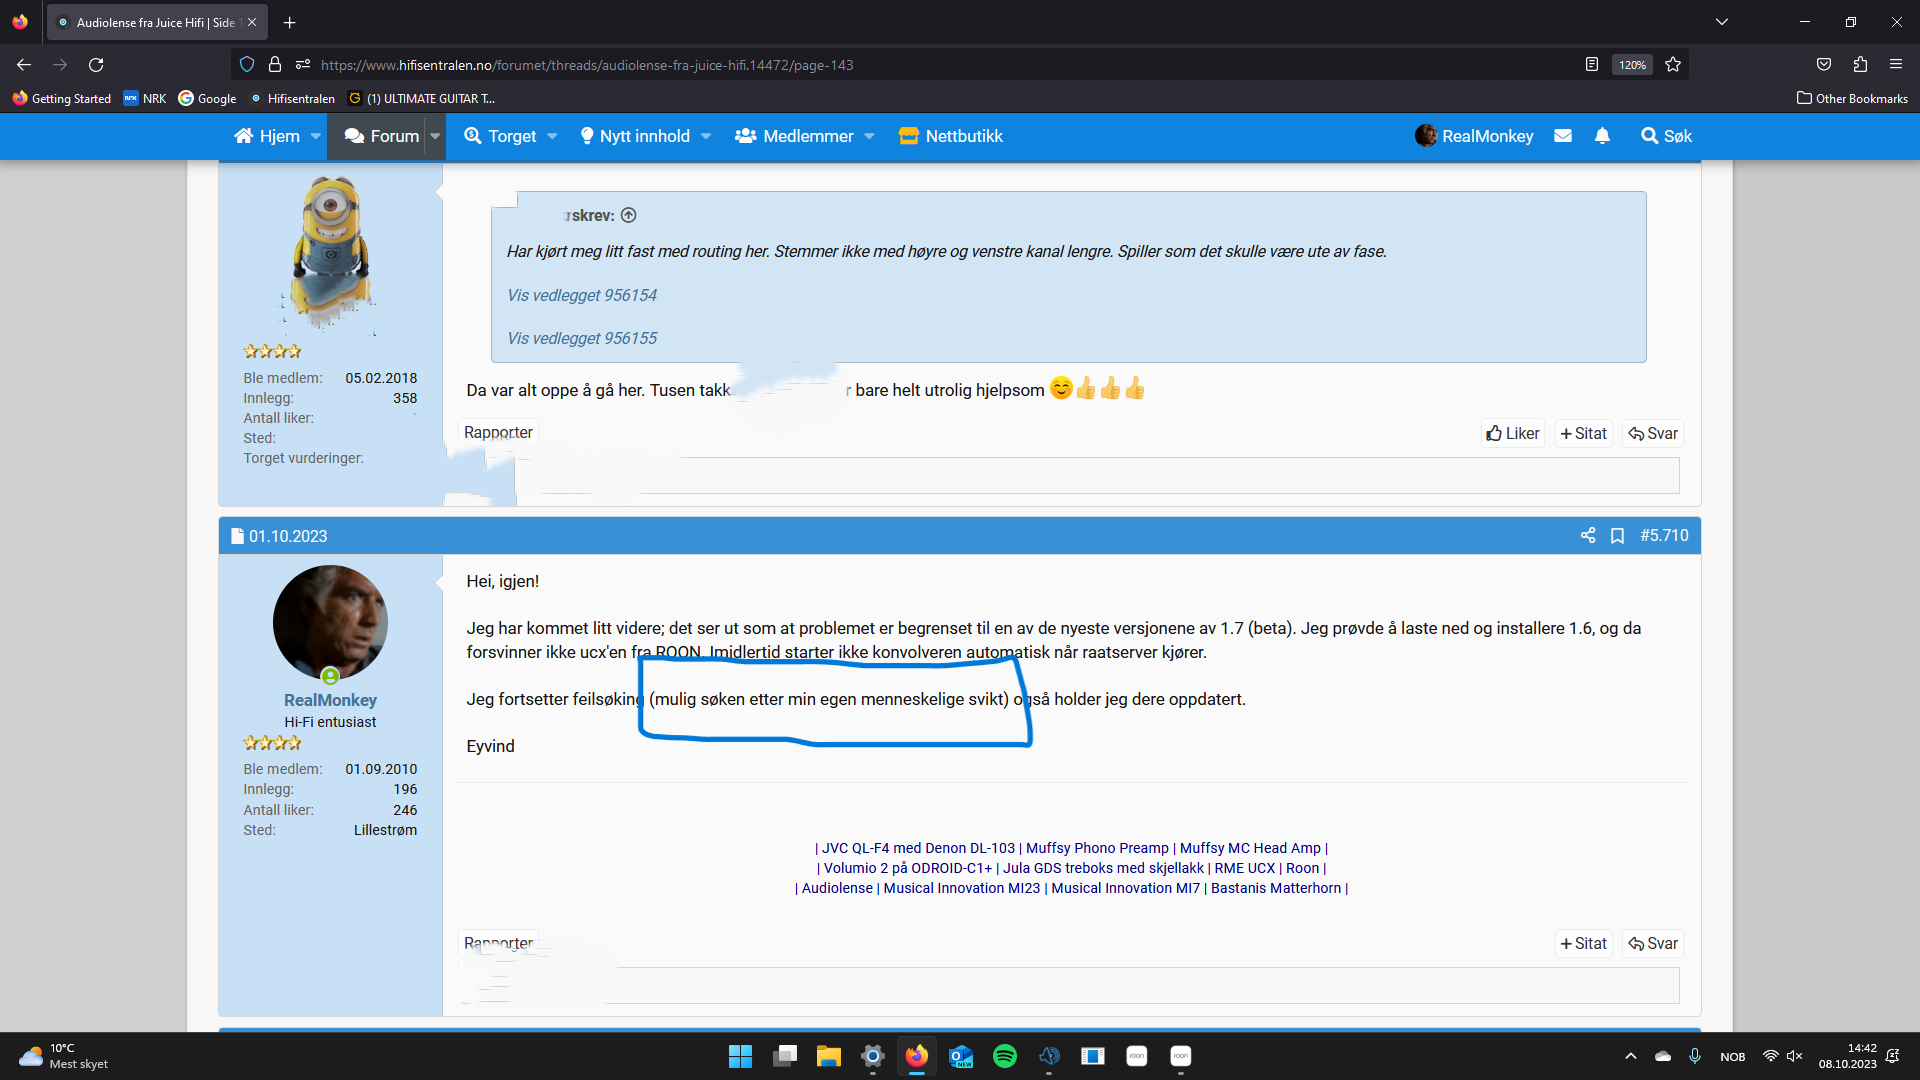Share post #5.710 via share icon
The width and height of the screenshot is (1920, 1080).
1587,536
